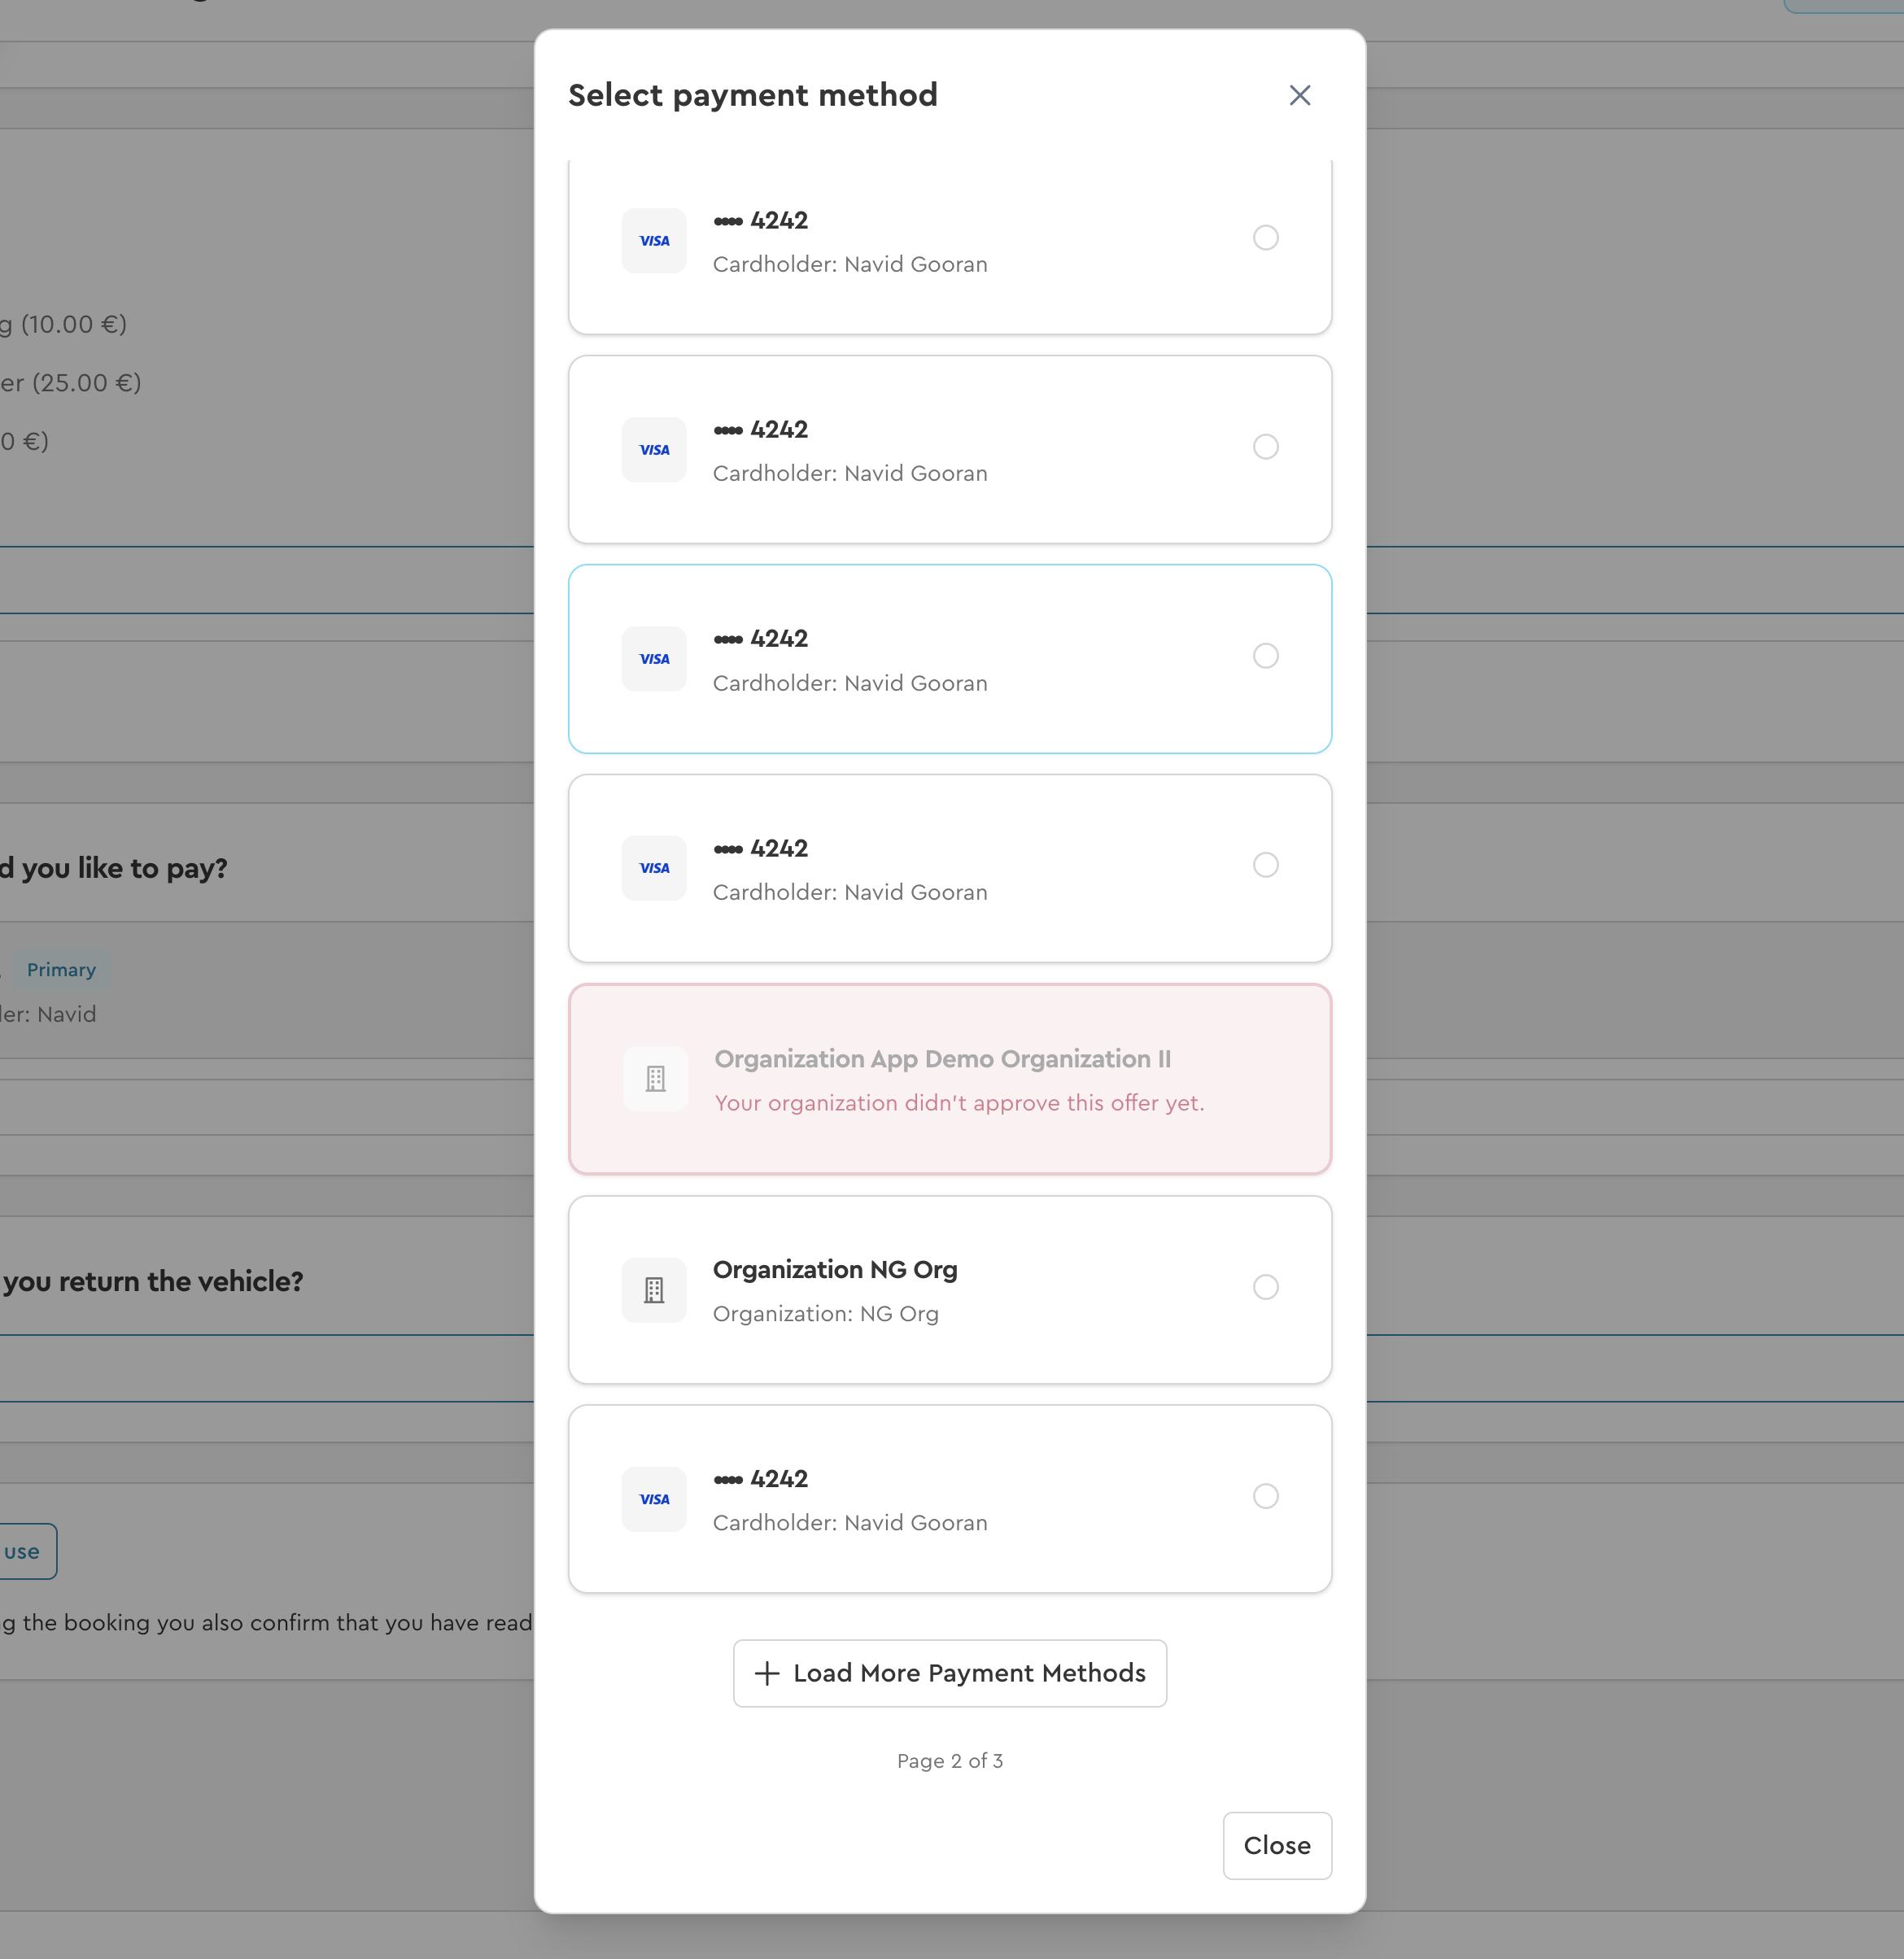Click the Visa logo on the highlighted card
Viewport: 1904px width, 1959px height.
click(x=654, y=659)
